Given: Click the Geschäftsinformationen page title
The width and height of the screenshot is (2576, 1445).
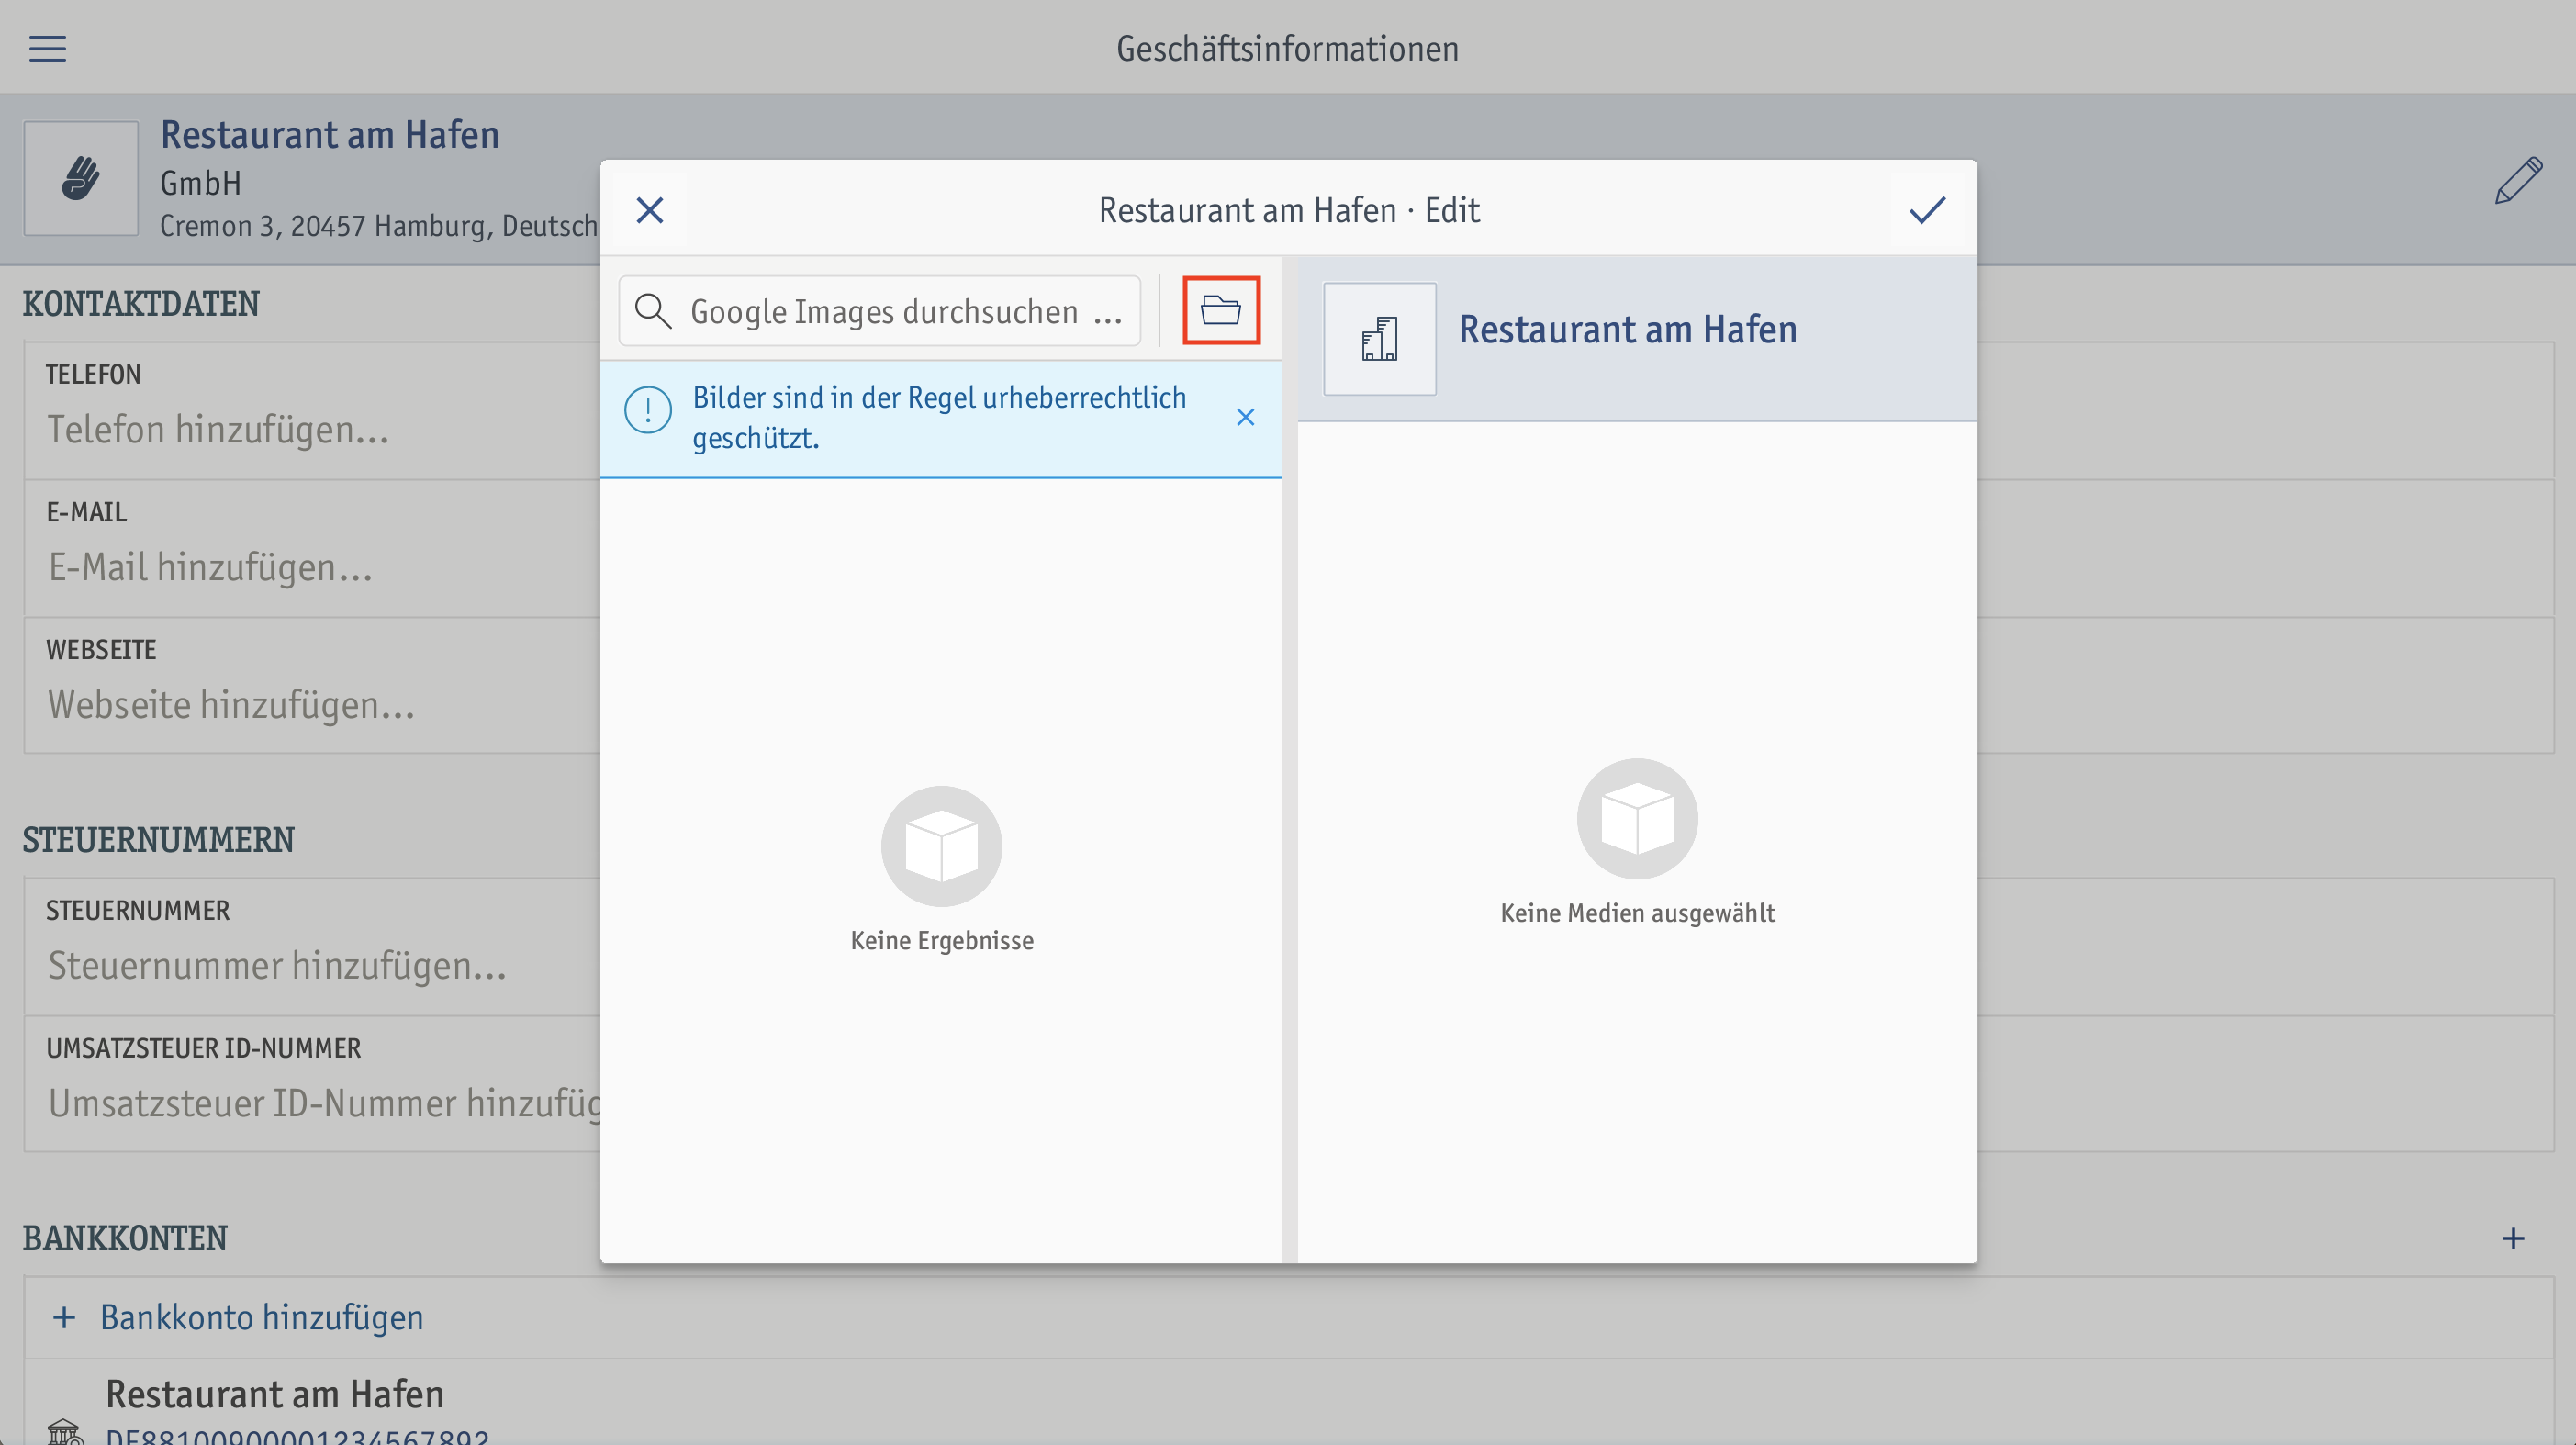Looking at the screenshot, I should coord(1287,48).
